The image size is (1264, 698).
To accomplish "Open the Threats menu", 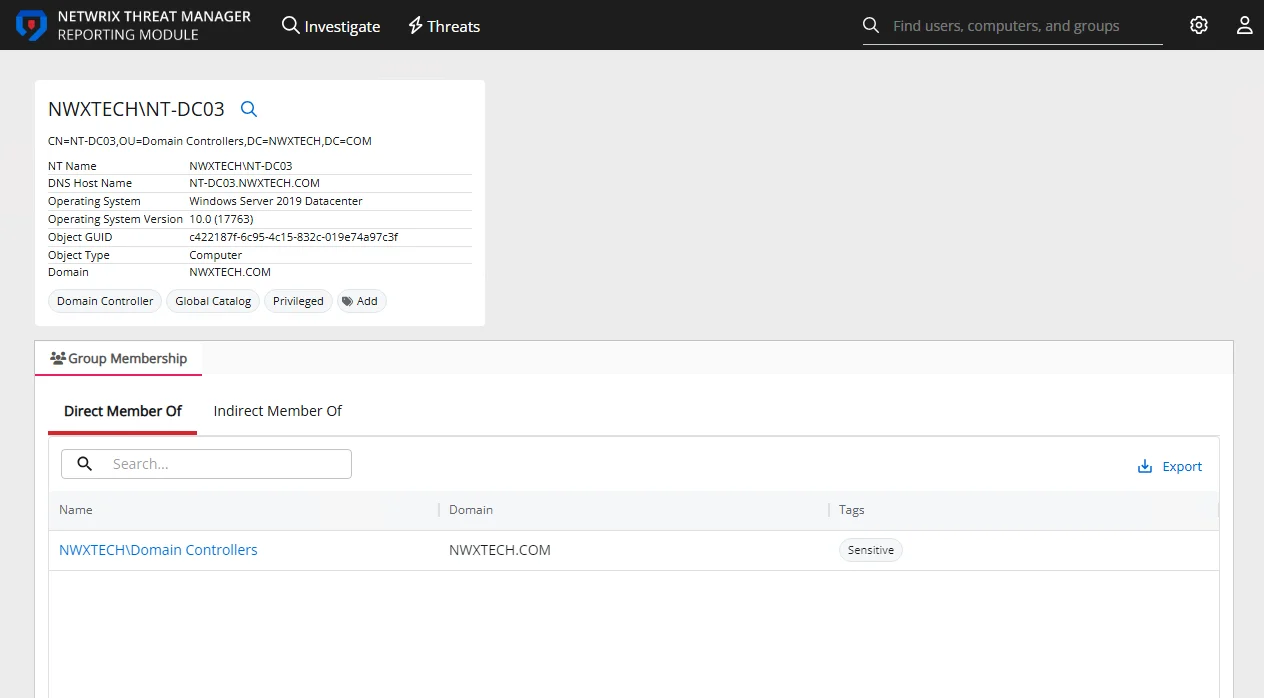I will point(444,26).
